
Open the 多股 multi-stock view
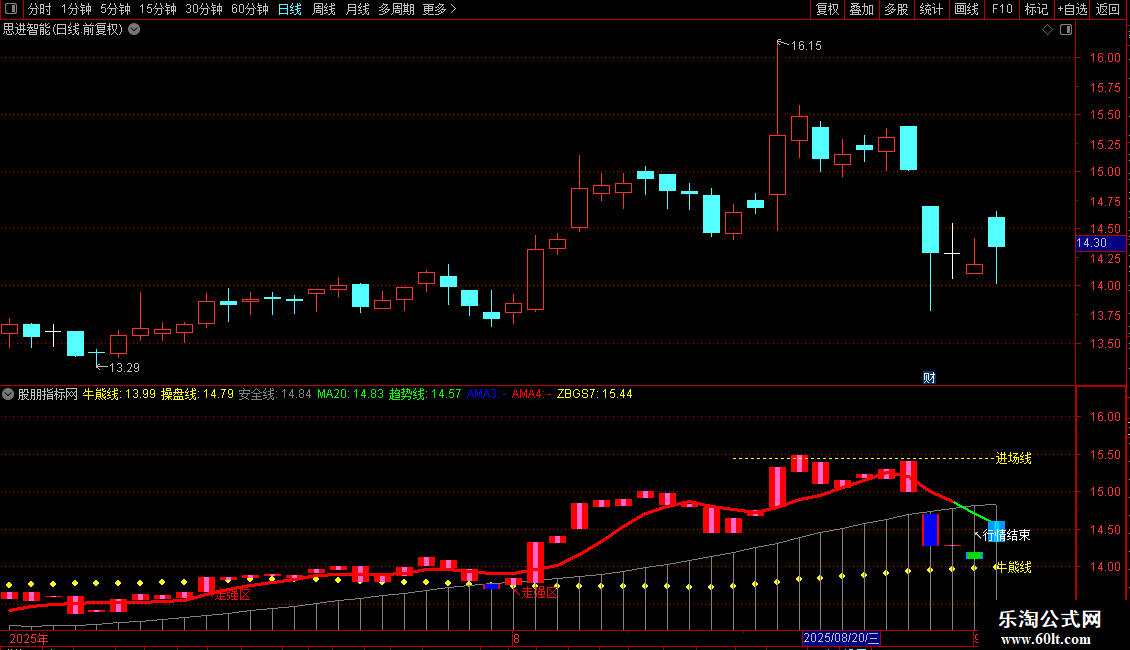896,9
